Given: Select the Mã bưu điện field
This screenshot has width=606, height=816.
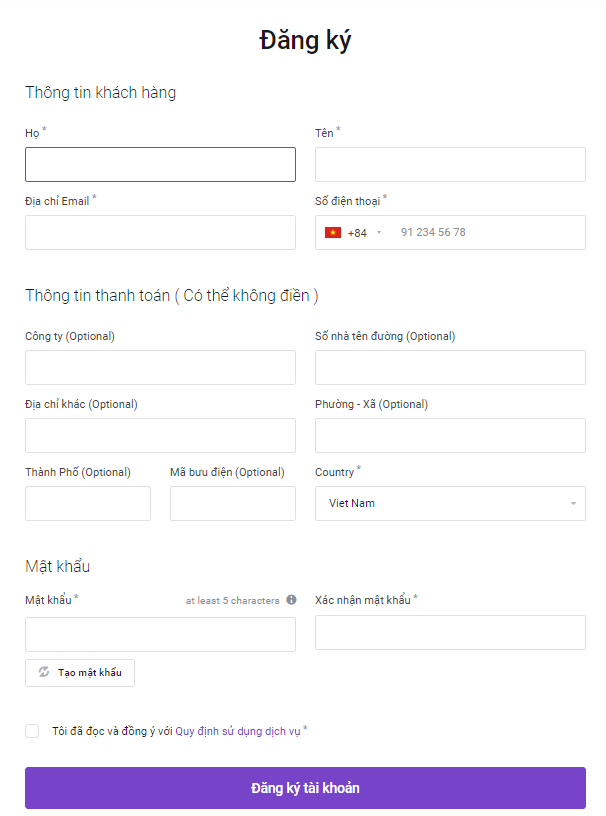Looking at the screenshot, I should point(233,503).
